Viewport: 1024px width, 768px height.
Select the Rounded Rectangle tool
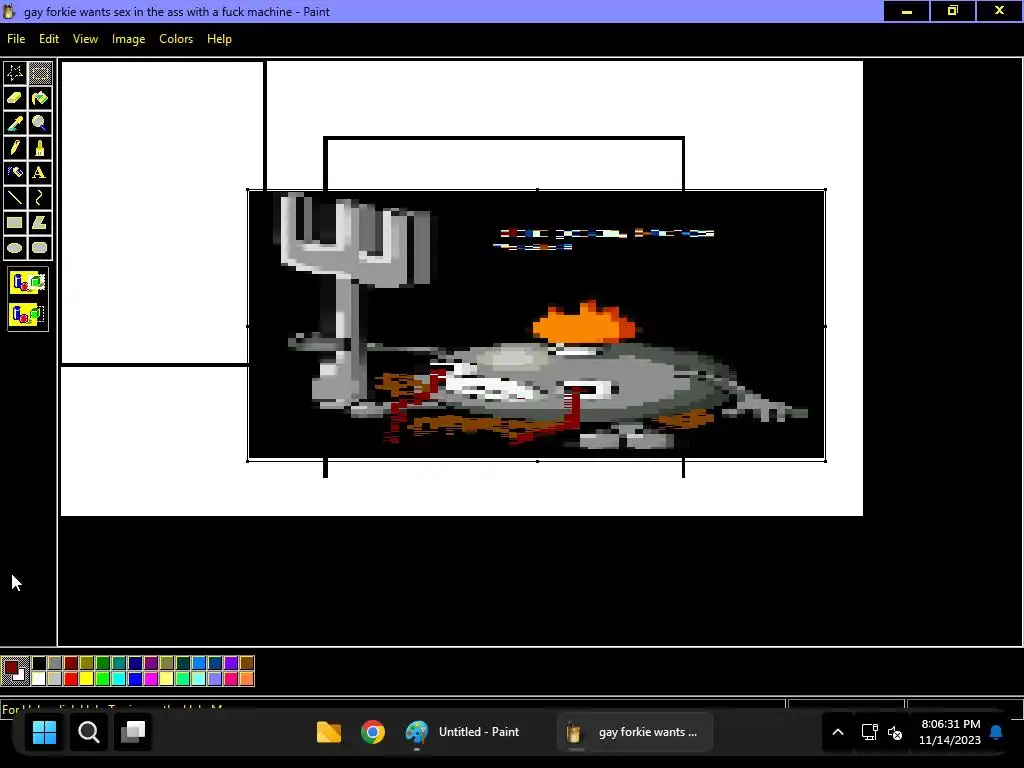(40, 248)
